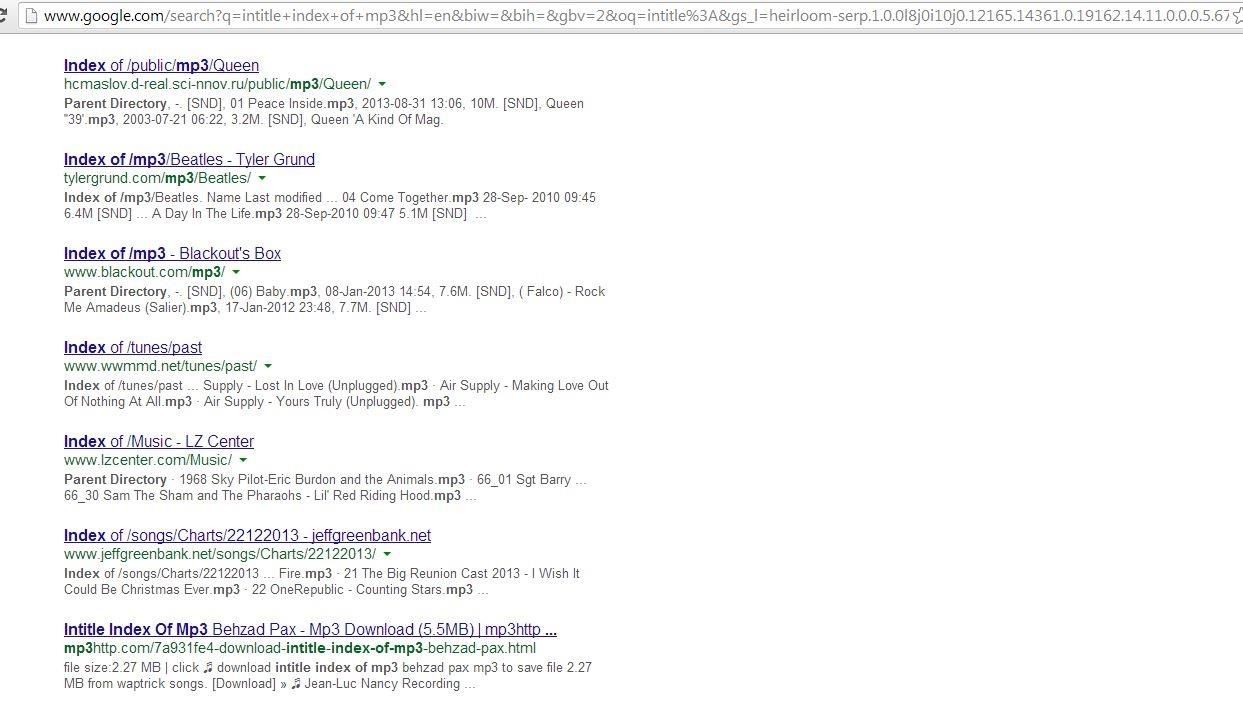Expand dropdown arrow beside www.wwmmd.net/tunes/past/
The width and height of the screenshot is (1243, 701).
pos(268,366)
